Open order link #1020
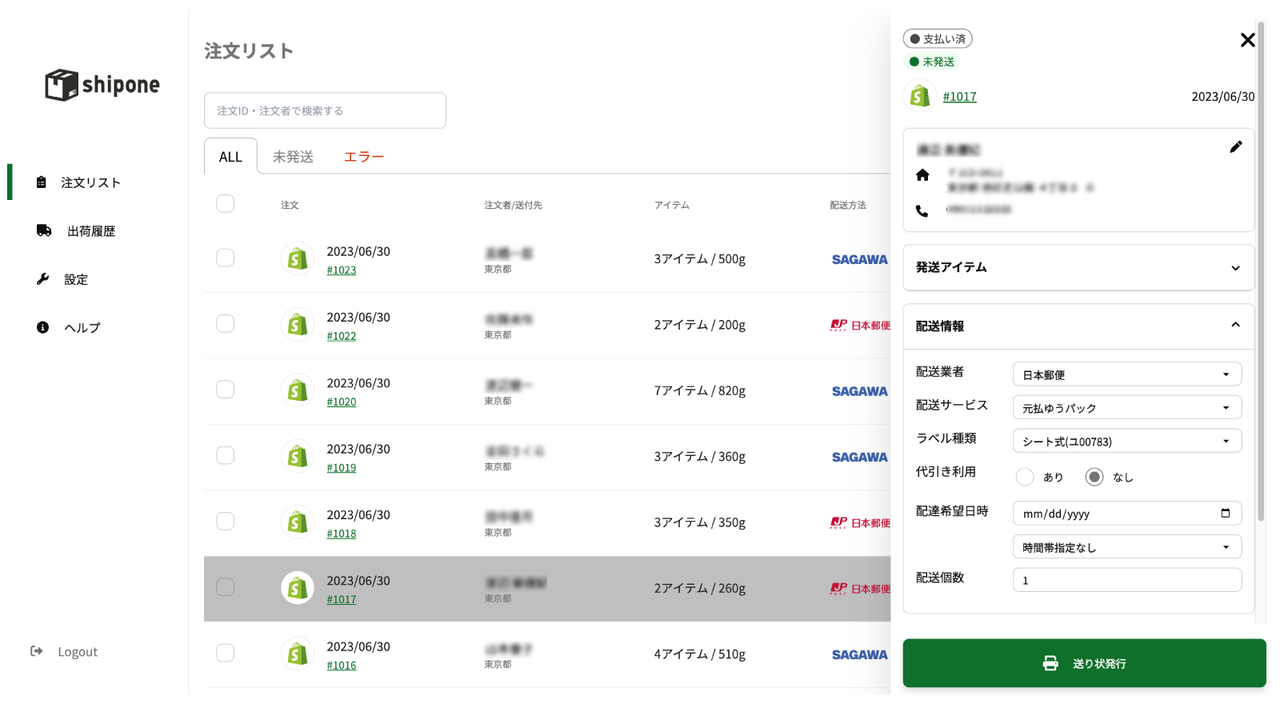 pyautogui.click(x=341, y=402)
